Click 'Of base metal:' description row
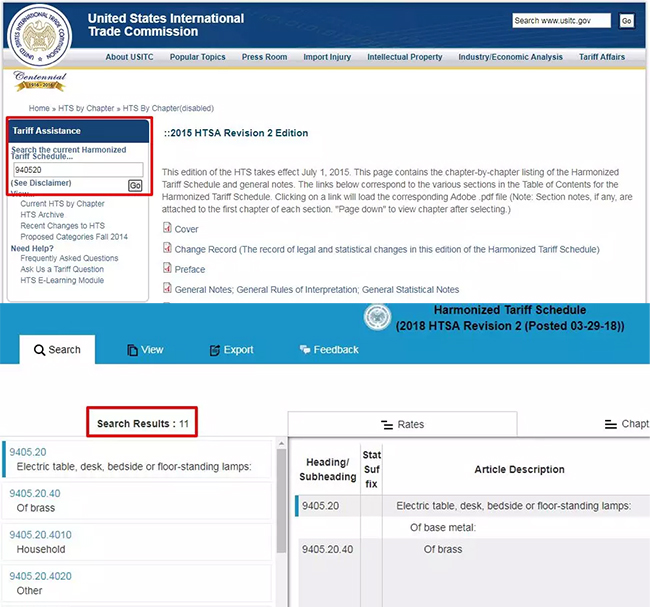Viewport: 650px width, 607px height. (x=443, y=527)
